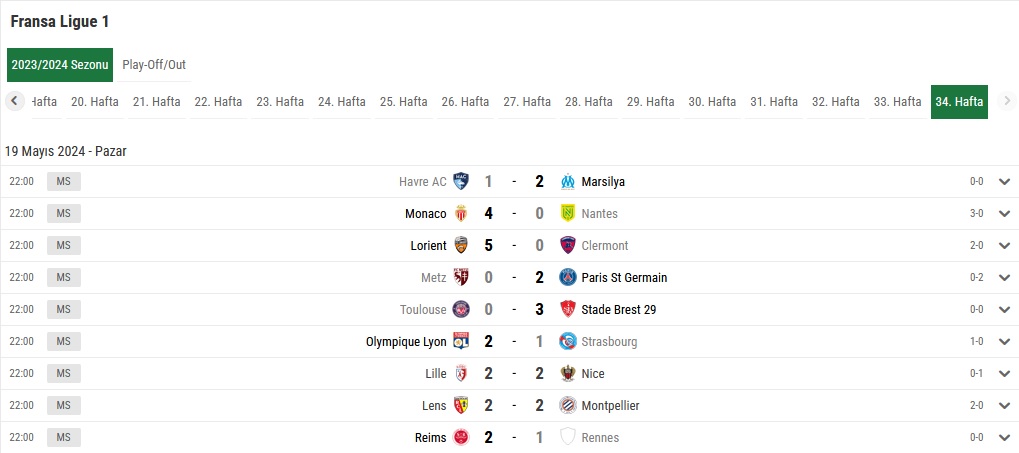Click the Stade Brest 29 crest
The width and height of the screenshot is (1019, 453).
[x=567, y=309]
